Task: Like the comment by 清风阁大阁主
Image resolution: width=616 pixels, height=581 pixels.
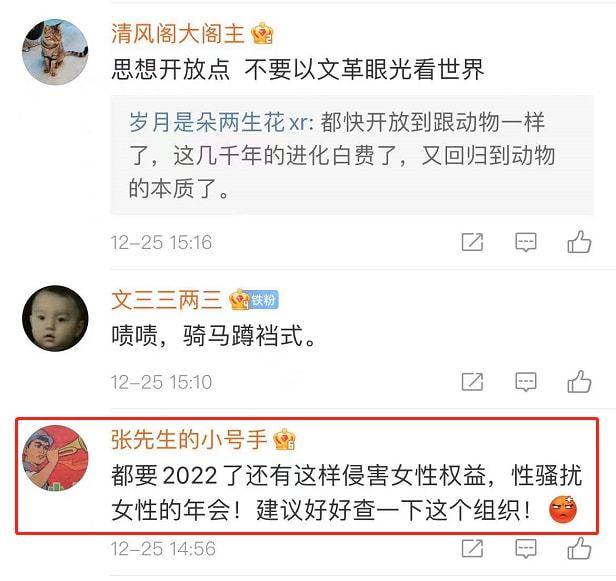Action: pos(579,241)
